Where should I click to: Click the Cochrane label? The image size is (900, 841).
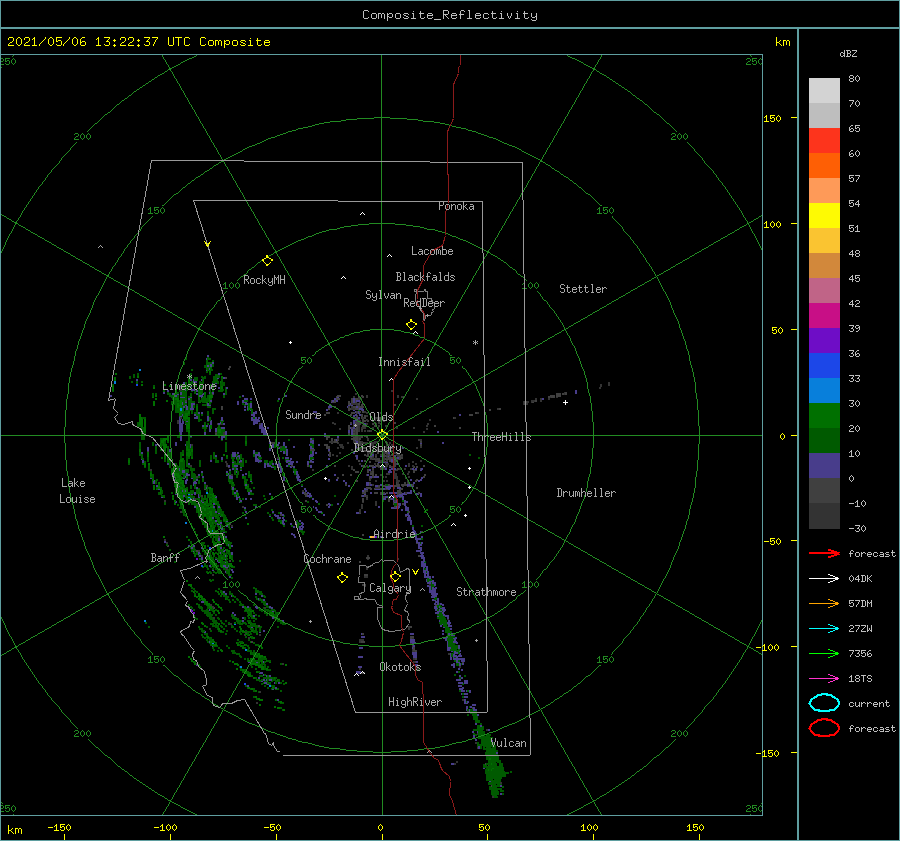pyautogui.click(x=327, y=559)
